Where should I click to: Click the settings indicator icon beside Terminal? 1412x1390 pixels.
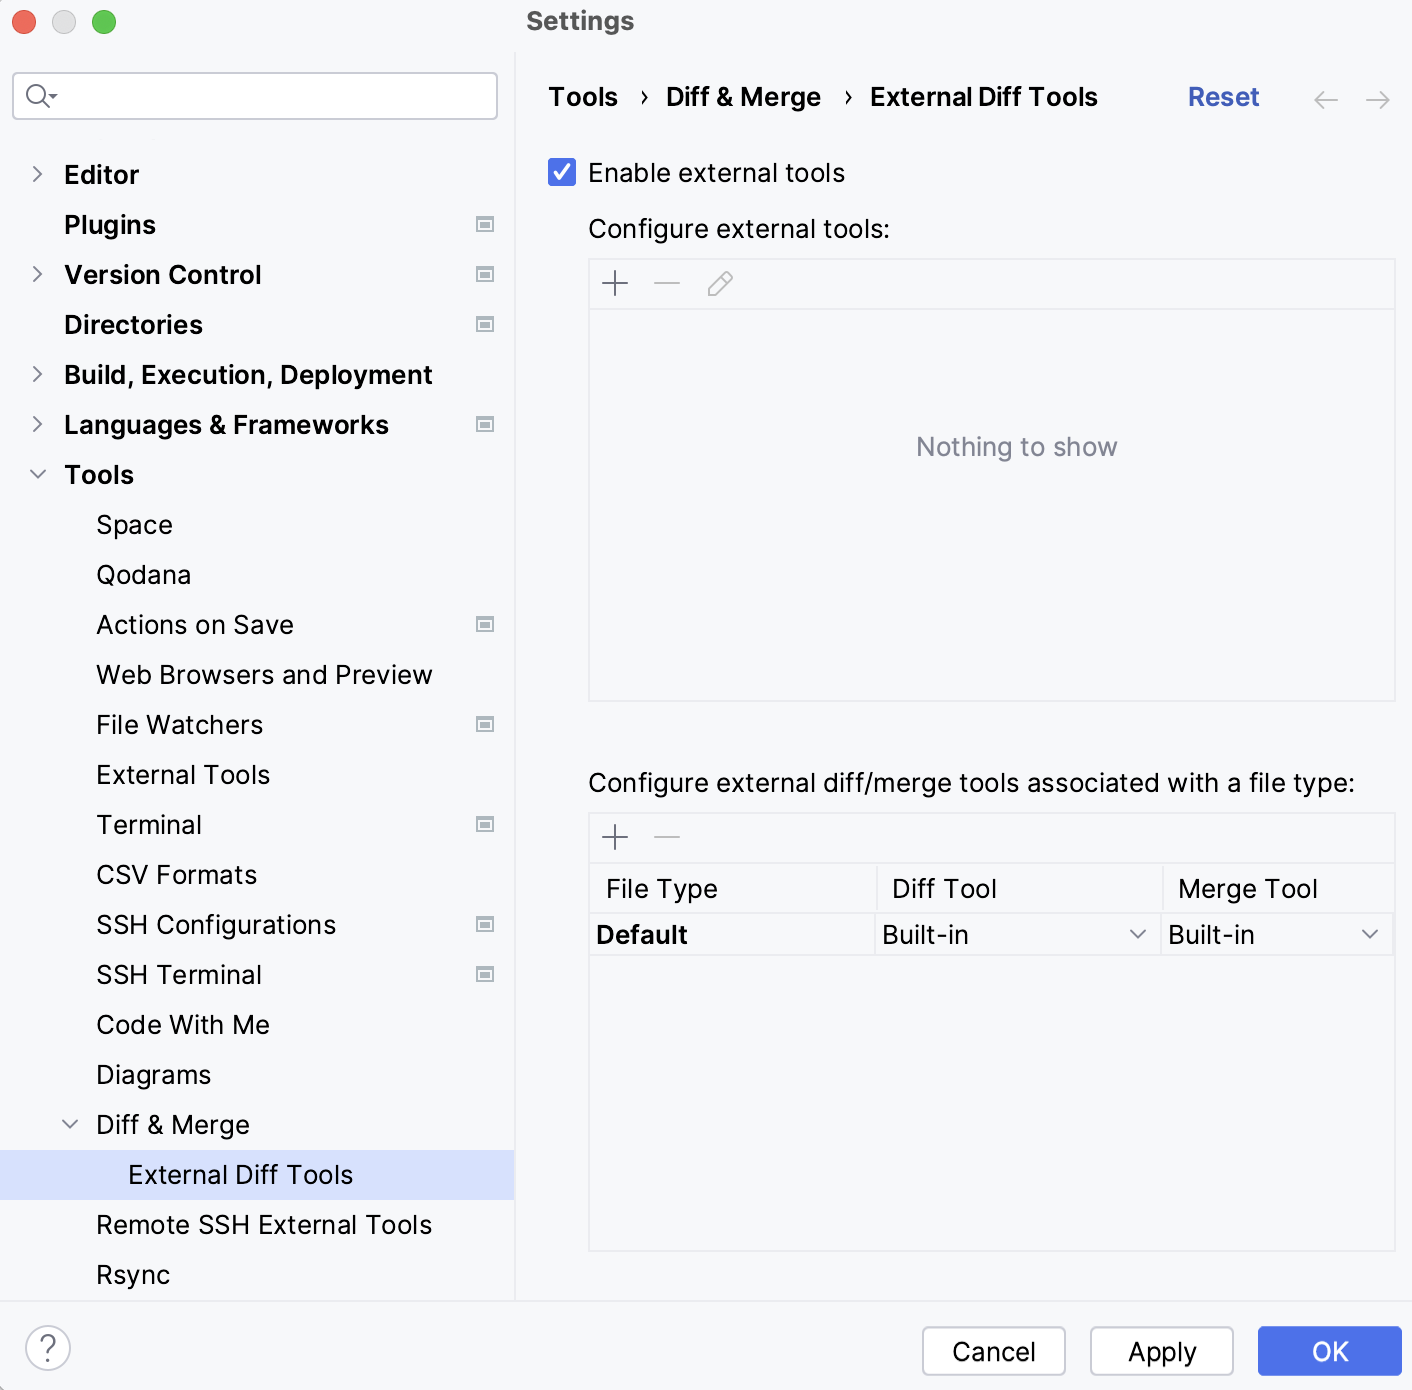coord(485,824)
